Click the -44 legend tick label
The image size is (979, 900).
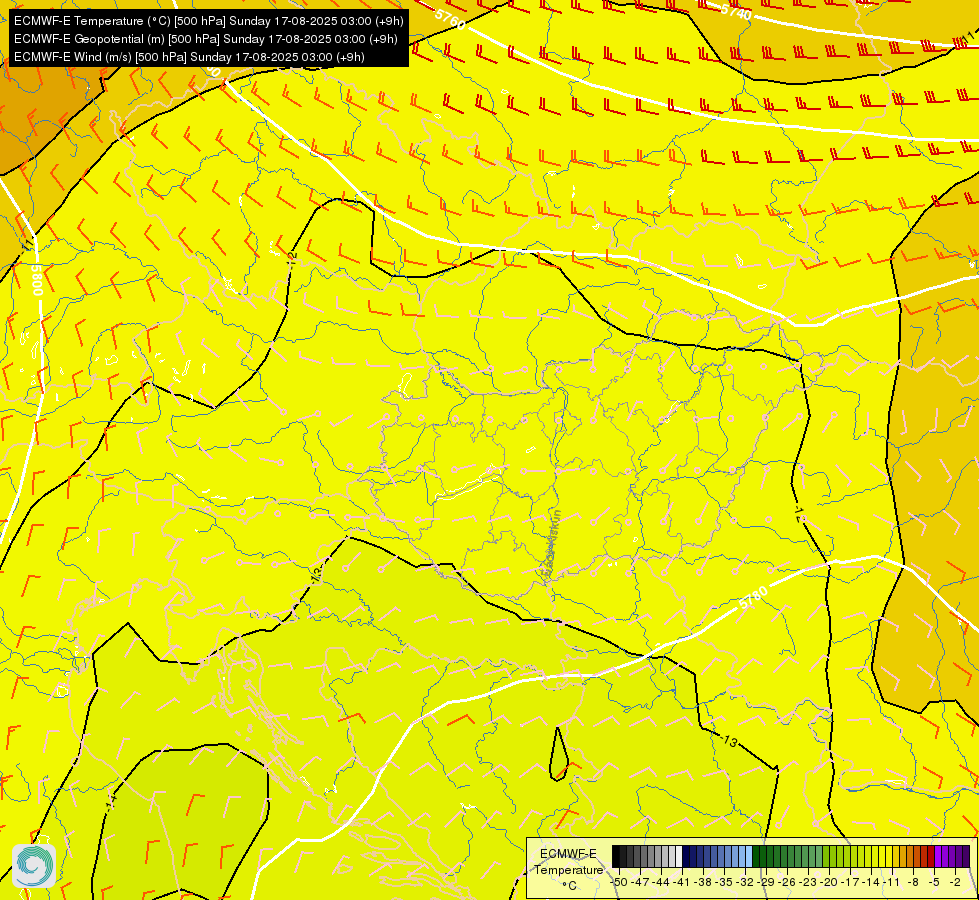point(661,882)
